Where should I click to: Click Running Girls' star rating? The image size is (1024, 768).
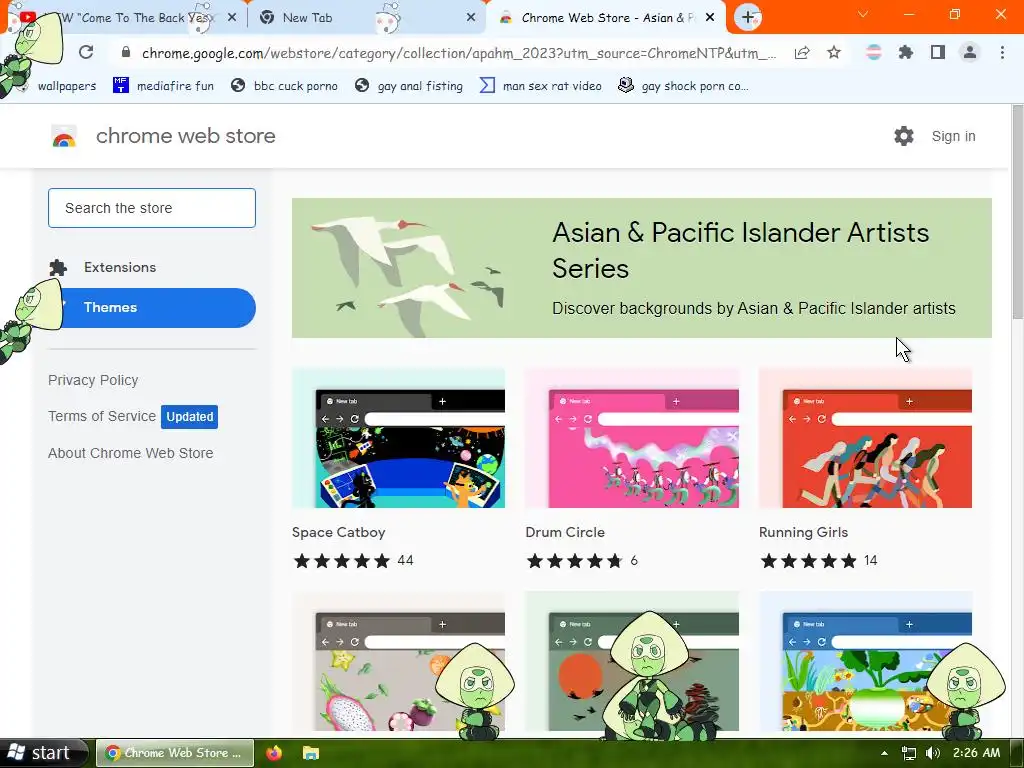tap(808, 561)
